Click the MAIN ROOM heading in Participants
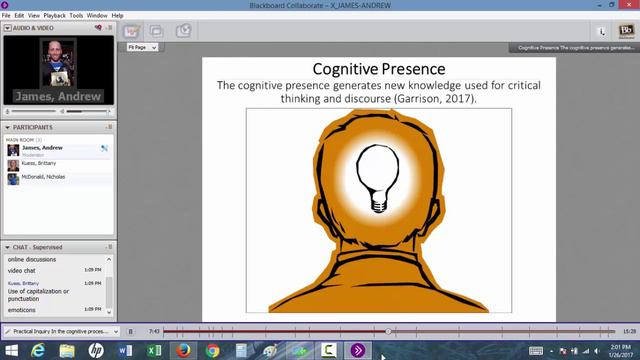The image size is (640, 360). coord(24,140)
